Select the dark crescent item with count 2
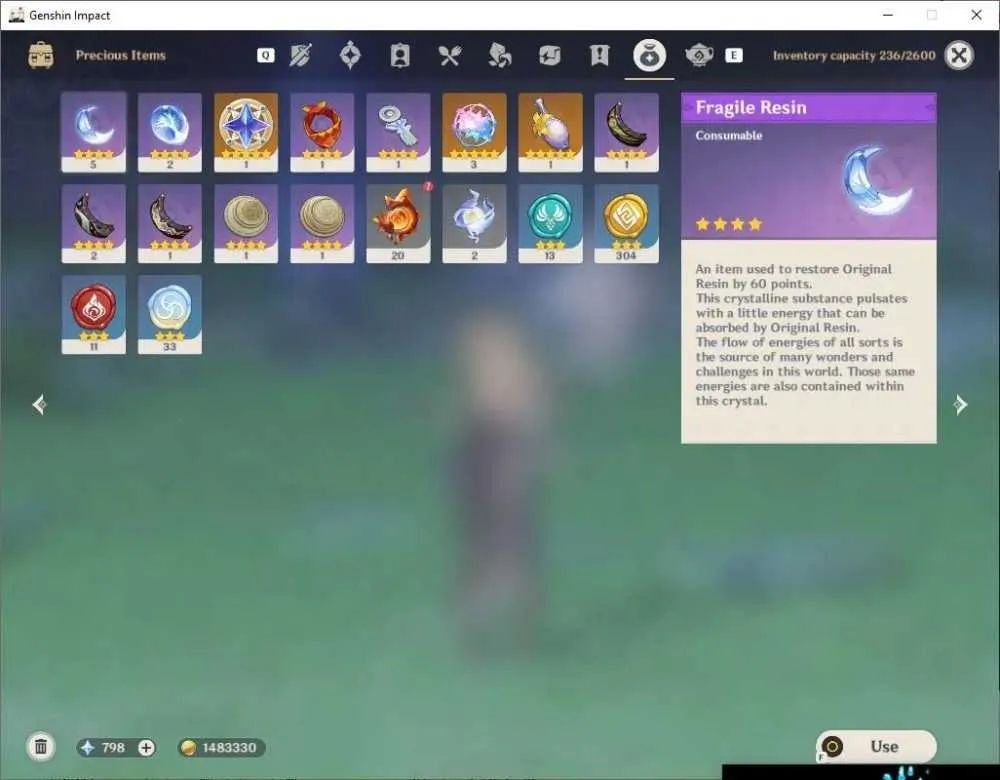The height and width of the screenshot is (780, 1000). click(94, 223)
